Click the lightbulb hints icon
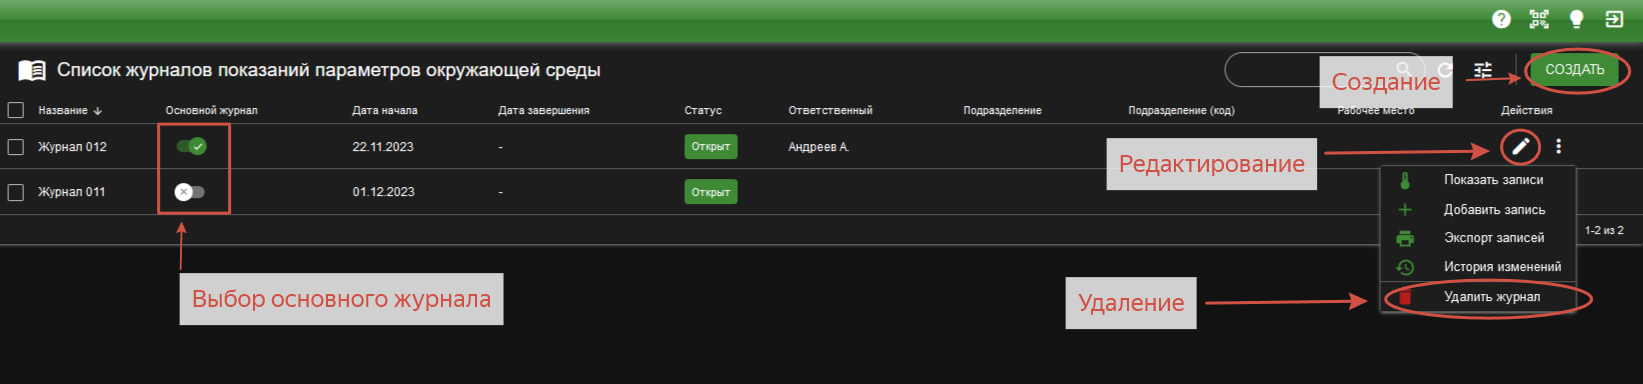The image size is (1643, 384). tap(1577, 19)
